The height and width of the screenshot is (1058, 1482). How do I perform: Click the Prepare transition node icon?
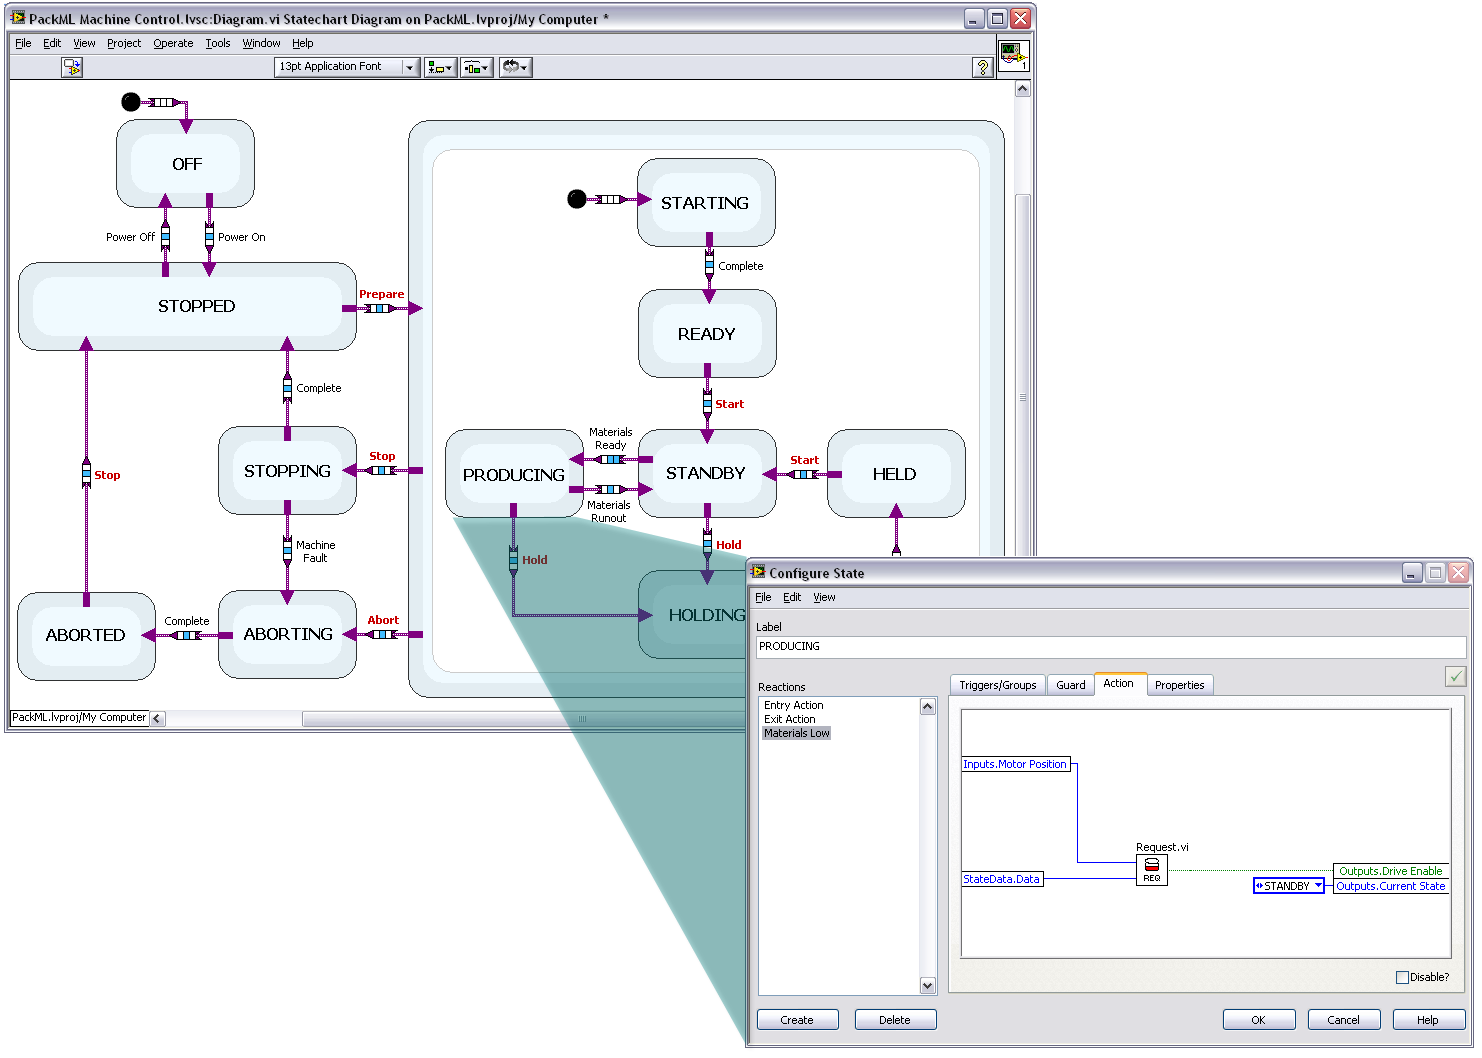tap(379, 308)
